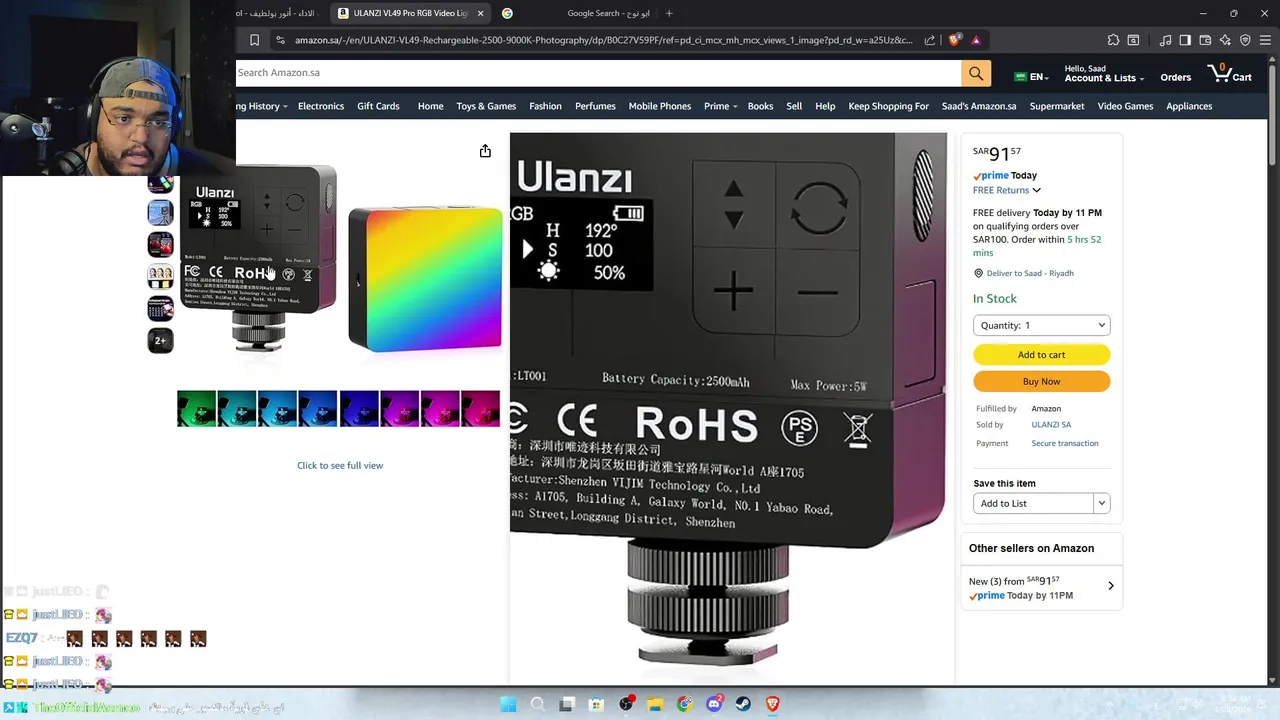Click the Add to List button
The image size is (1280, 720).
point(1033,503)
